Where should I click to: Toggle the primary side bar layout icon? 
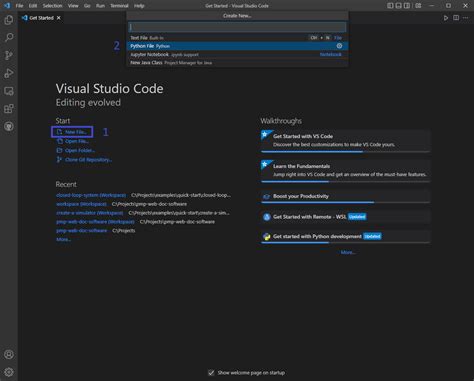390,6
